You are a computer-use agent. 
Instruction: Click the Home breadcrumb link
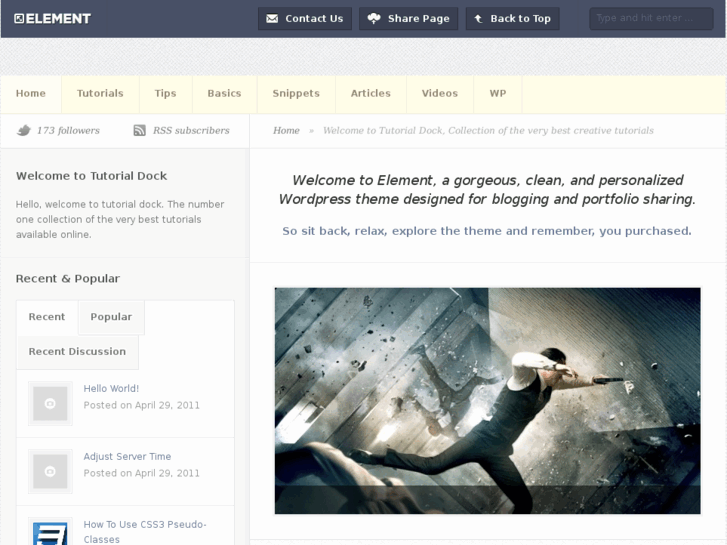(x=286, y=131)
